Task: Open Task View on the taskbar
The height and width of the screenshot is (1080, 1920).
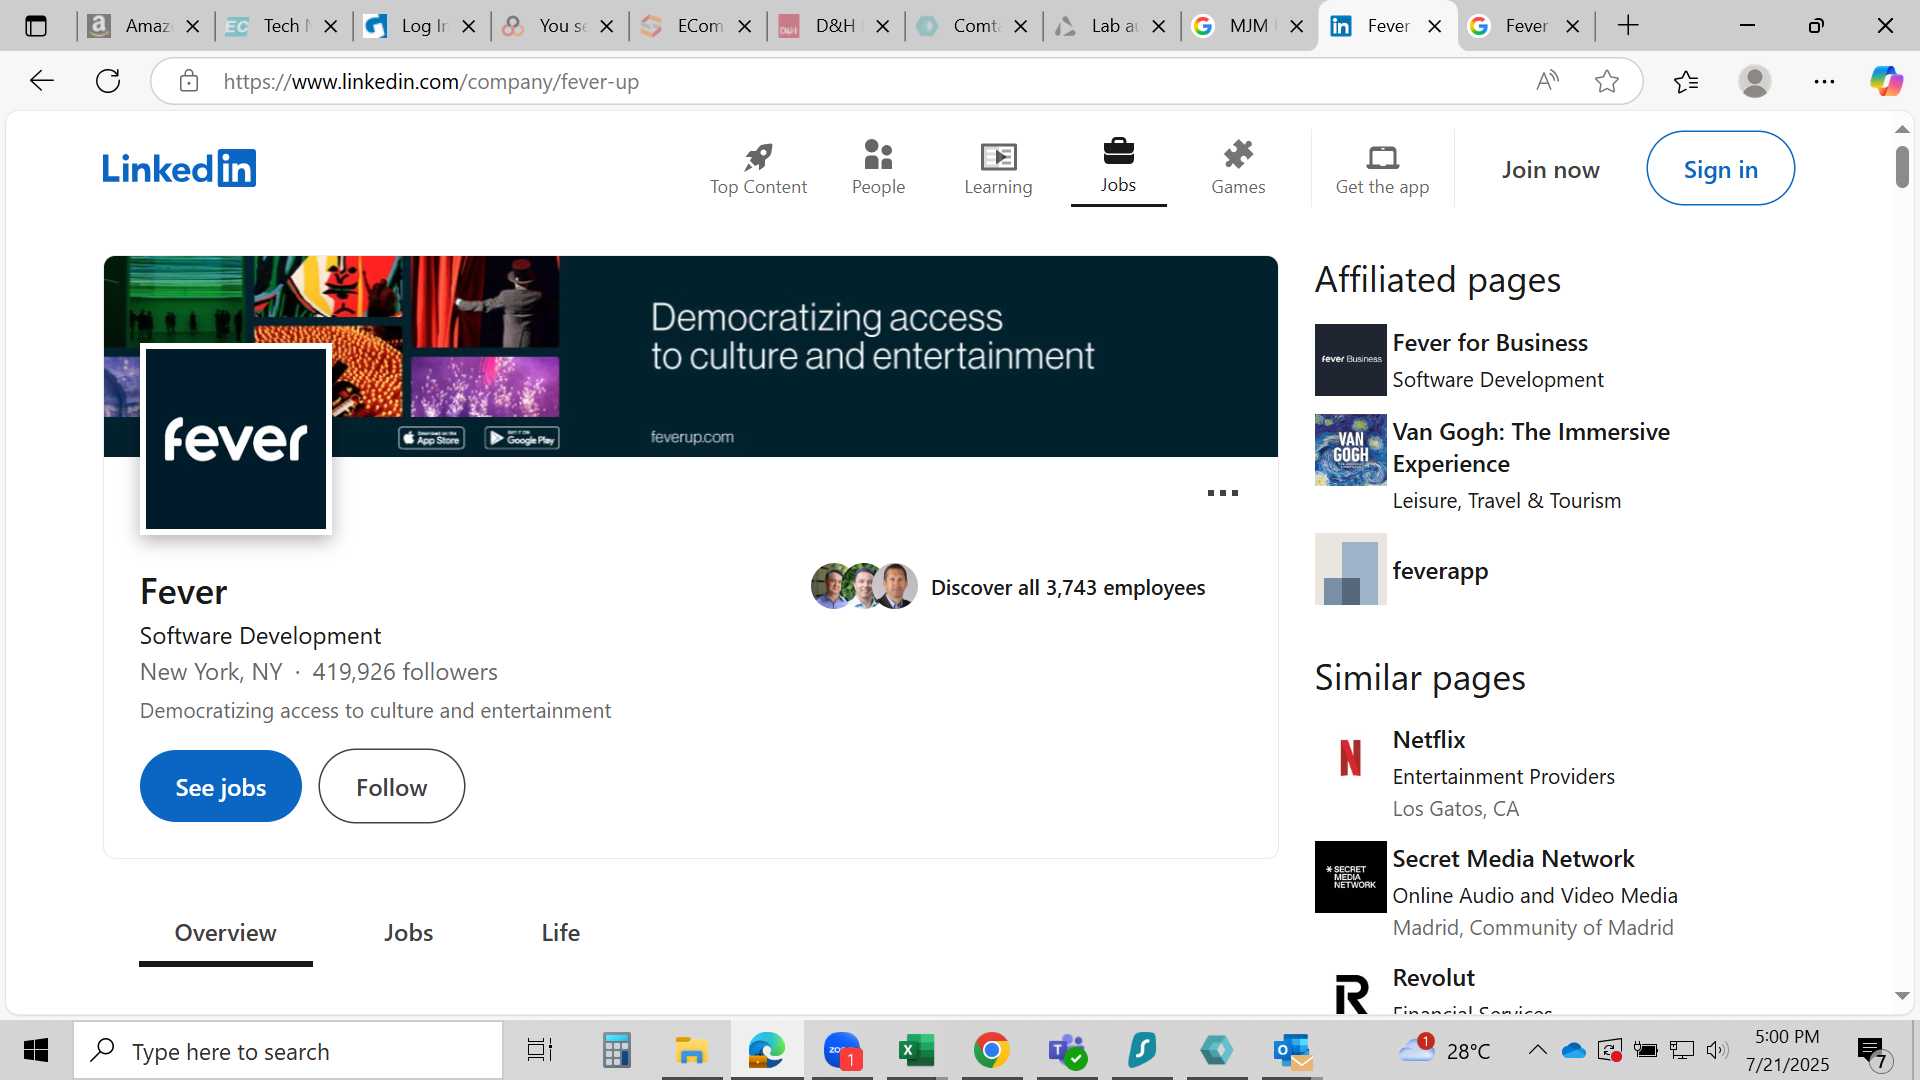Action: tap(540, 1051)
